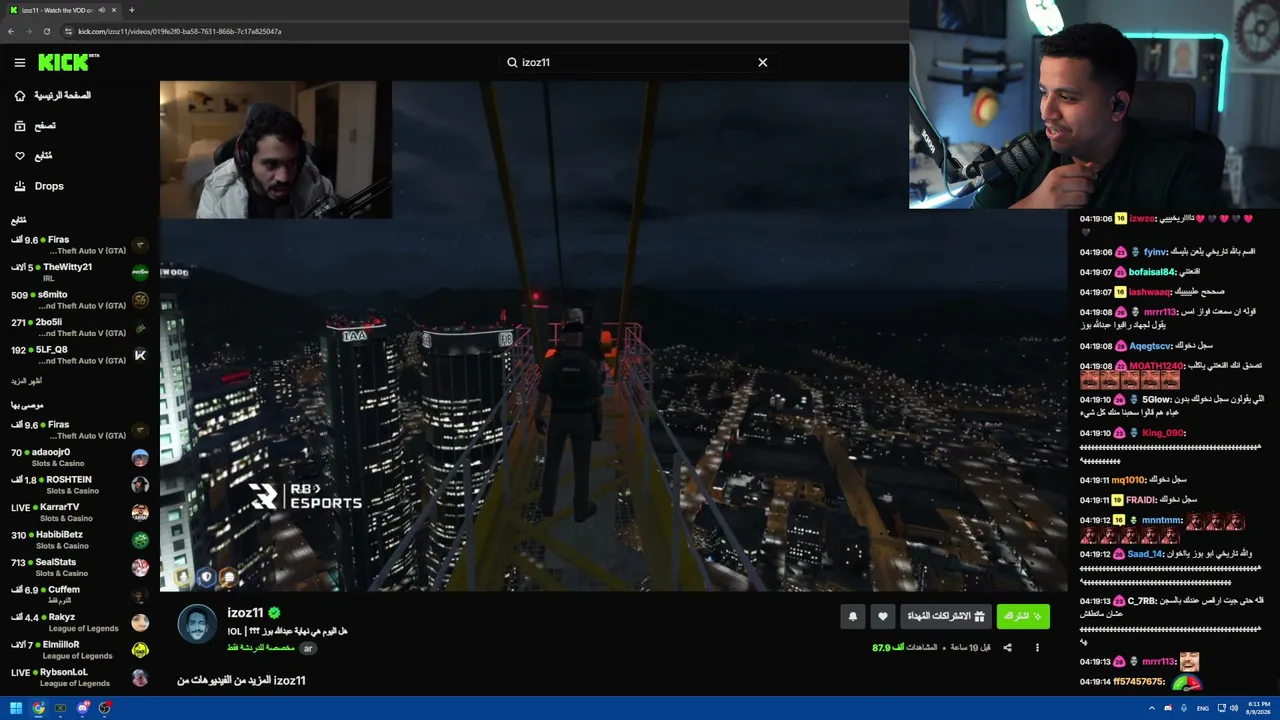Click Gift Subs (الاشتراكات المهداة) button

click(945, 617)
